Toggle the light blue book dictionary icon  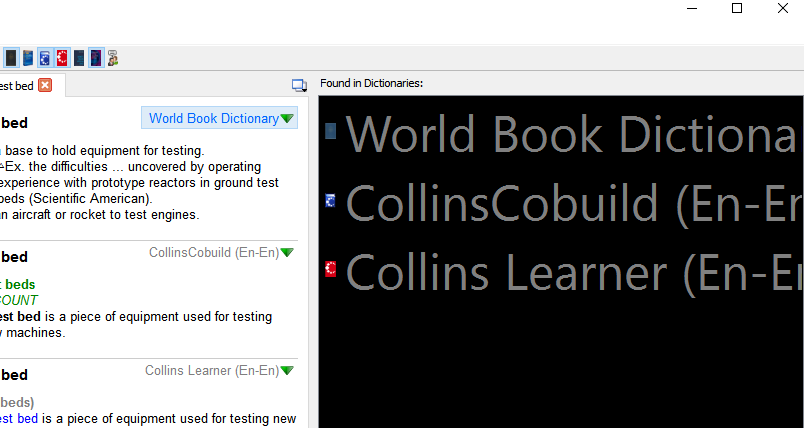[28, 58]
